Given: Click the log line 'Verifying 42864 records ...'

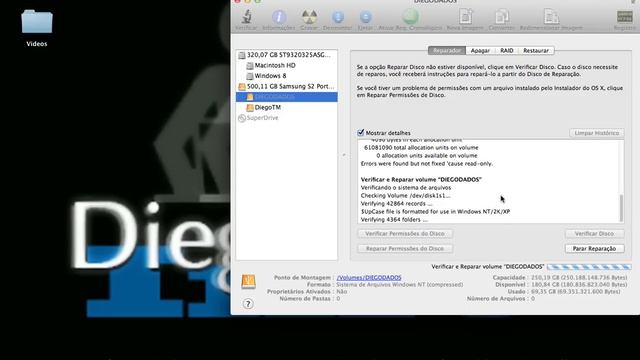Looking at the screenshot, I should (396, 204).
